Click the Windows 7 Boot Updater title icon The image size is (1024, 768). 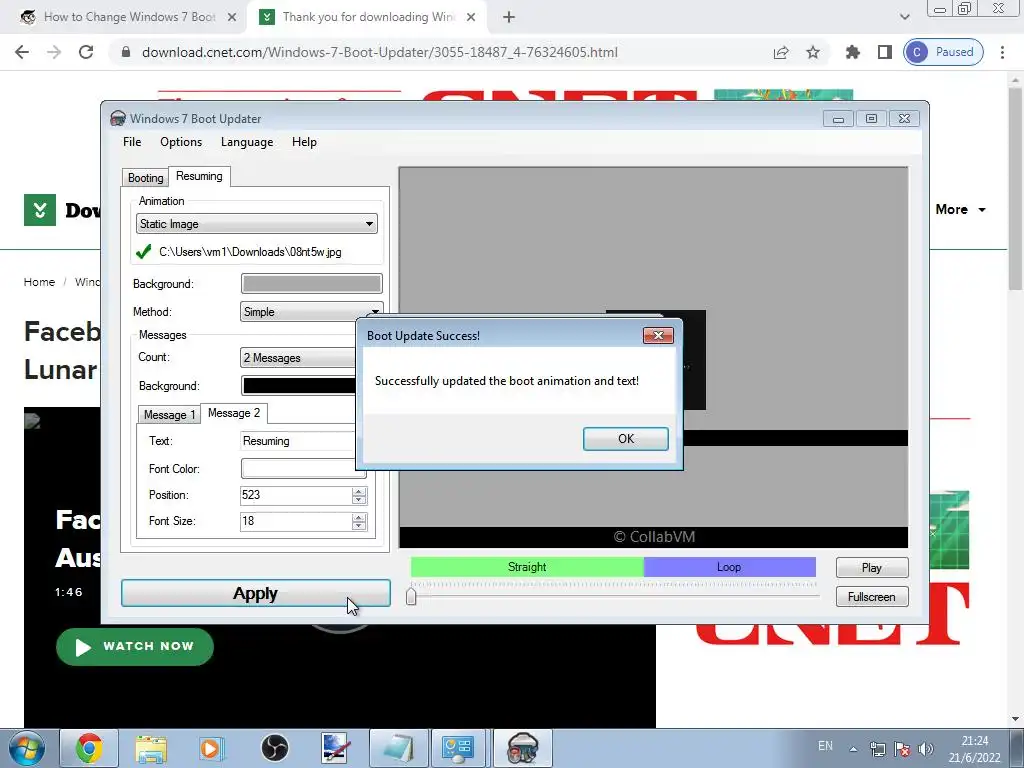(x=118, y=118)
